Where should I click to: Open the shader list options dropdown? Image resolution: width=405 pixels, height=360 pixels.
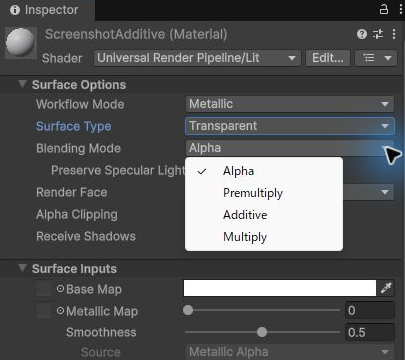tap(376, 58)
